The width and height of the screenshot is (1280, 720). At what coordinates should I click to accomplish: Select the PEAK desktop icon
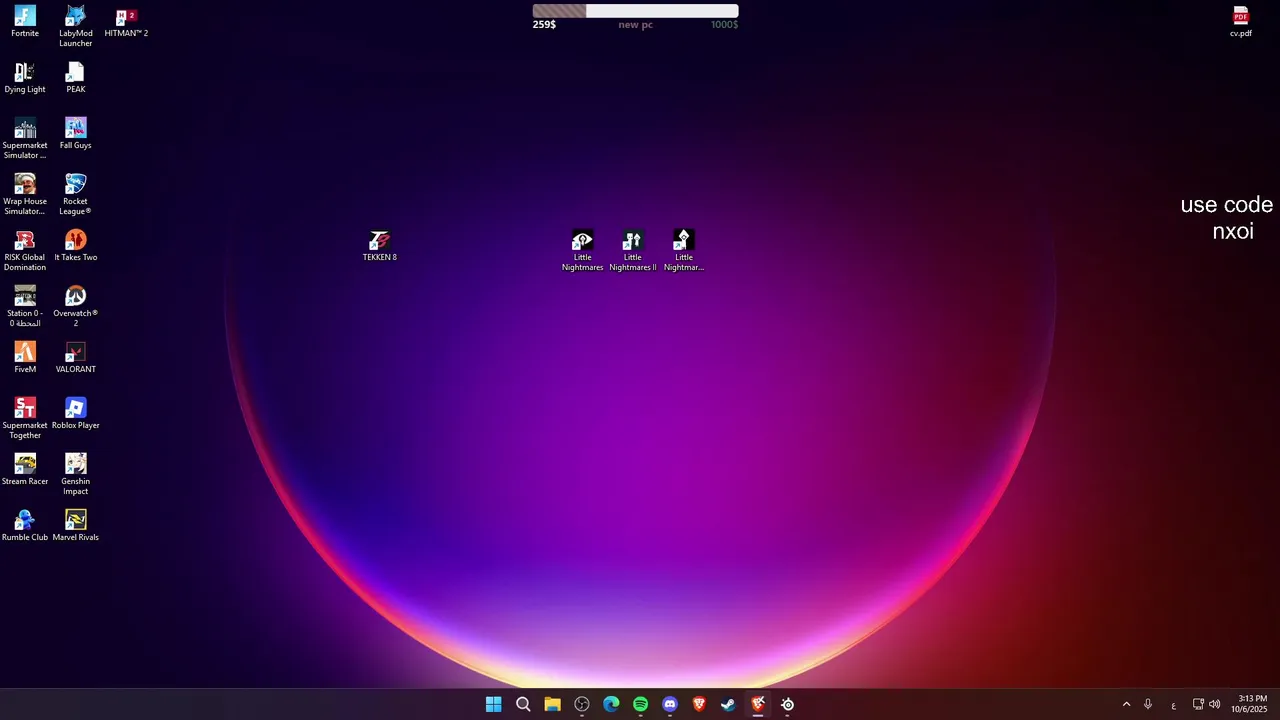pos(75,78)
